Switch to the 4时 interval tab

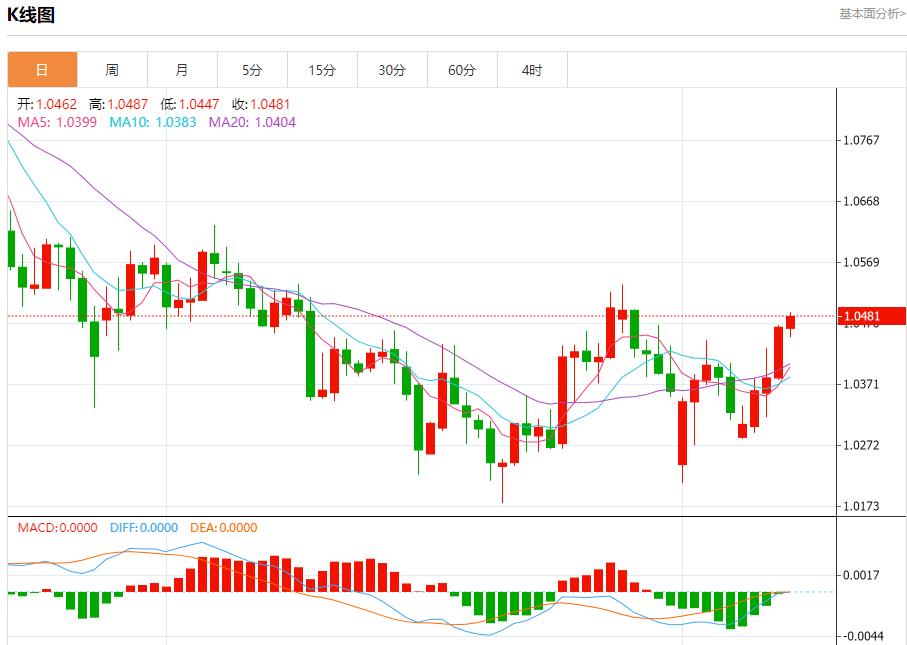532,70
